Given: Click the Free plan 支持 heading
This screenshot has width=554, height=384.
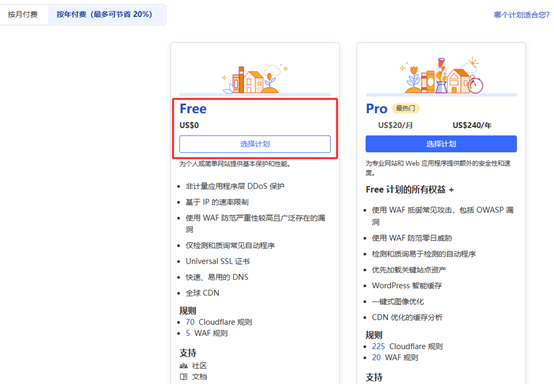Looking at the screenshot, I should pos(188,353).
